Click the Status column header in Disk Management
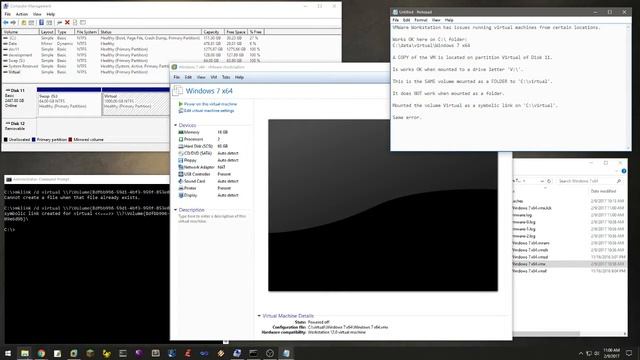 pyautogui.click(x=150, y=31)
